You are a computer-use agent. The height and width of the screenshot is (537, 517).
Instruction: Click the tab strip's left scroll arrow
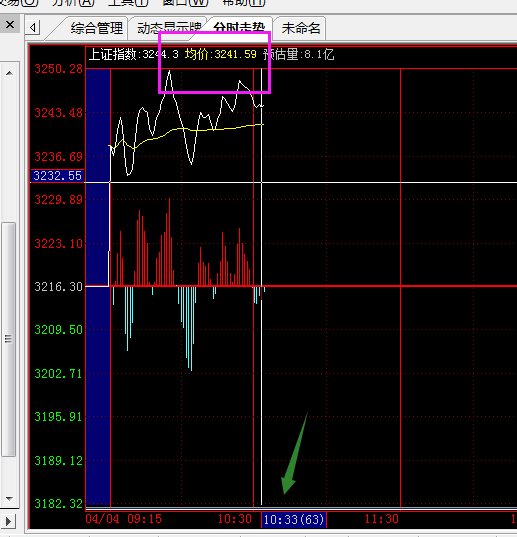point(33,27)
